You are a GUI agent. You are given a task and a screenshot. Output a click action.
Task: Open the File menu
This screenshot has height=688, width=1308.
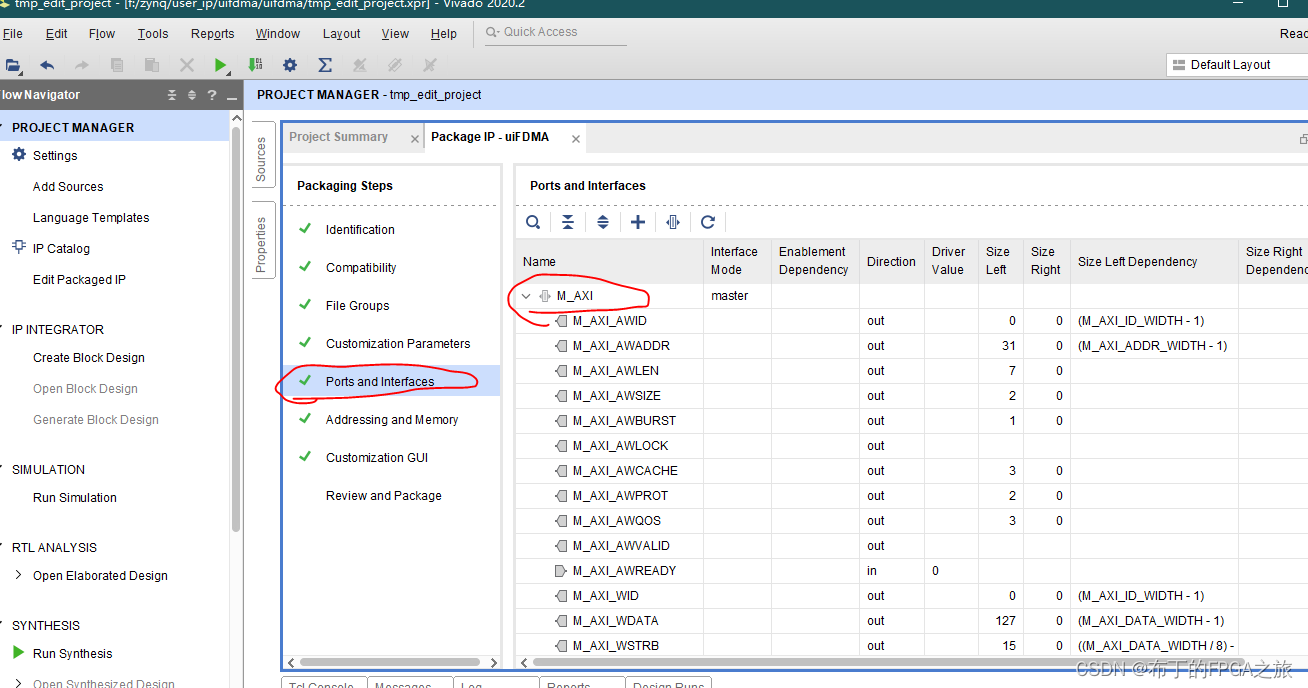pos(13,33)
